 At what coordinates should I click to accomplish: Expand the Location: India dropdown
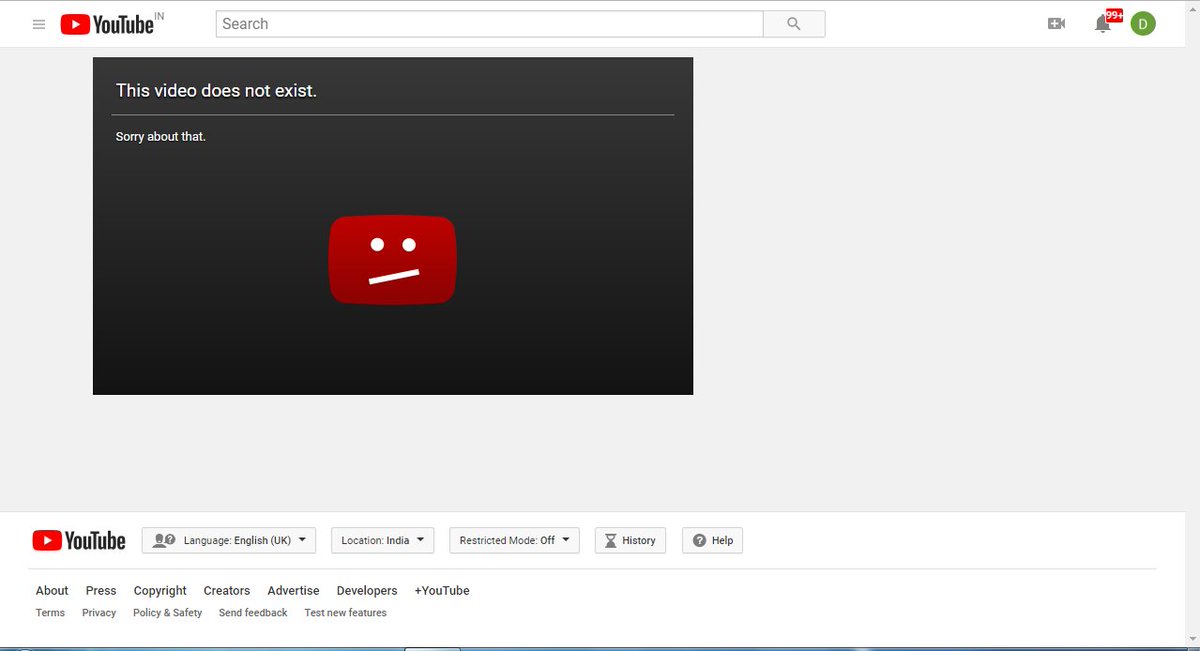pyautogui.click(x=382, y=540)
